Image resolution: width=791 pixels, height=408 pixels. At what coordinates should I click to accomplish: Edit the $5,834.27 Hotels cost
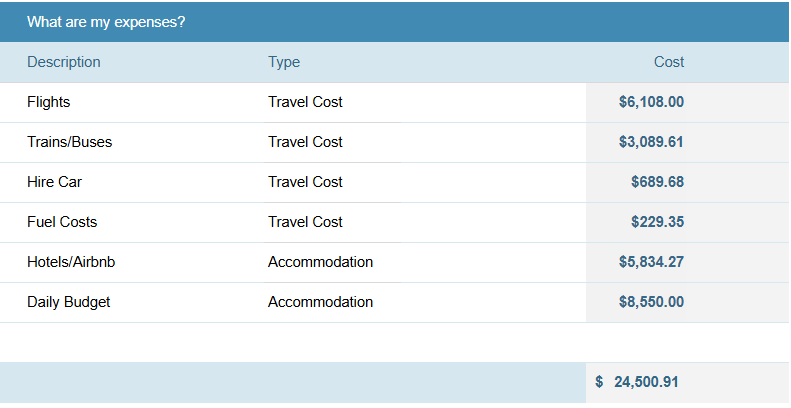tap(688, 262)
